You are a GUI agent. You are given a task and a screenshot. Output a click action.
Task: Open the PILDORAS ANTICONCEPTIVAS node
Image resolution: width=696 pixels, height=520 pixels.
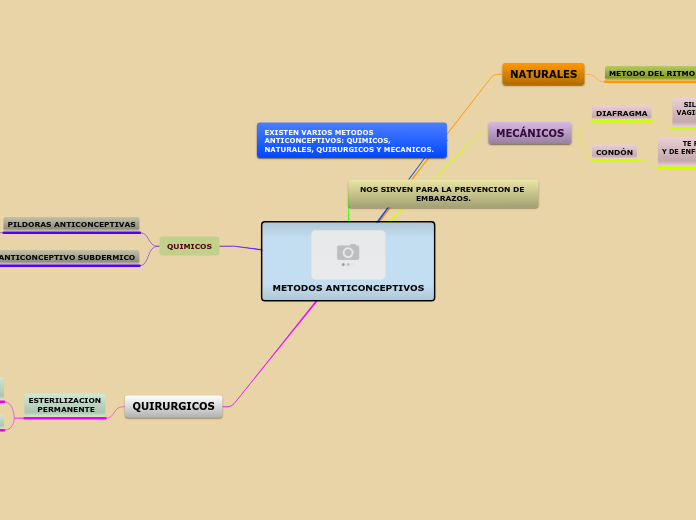tap(71, 225)
